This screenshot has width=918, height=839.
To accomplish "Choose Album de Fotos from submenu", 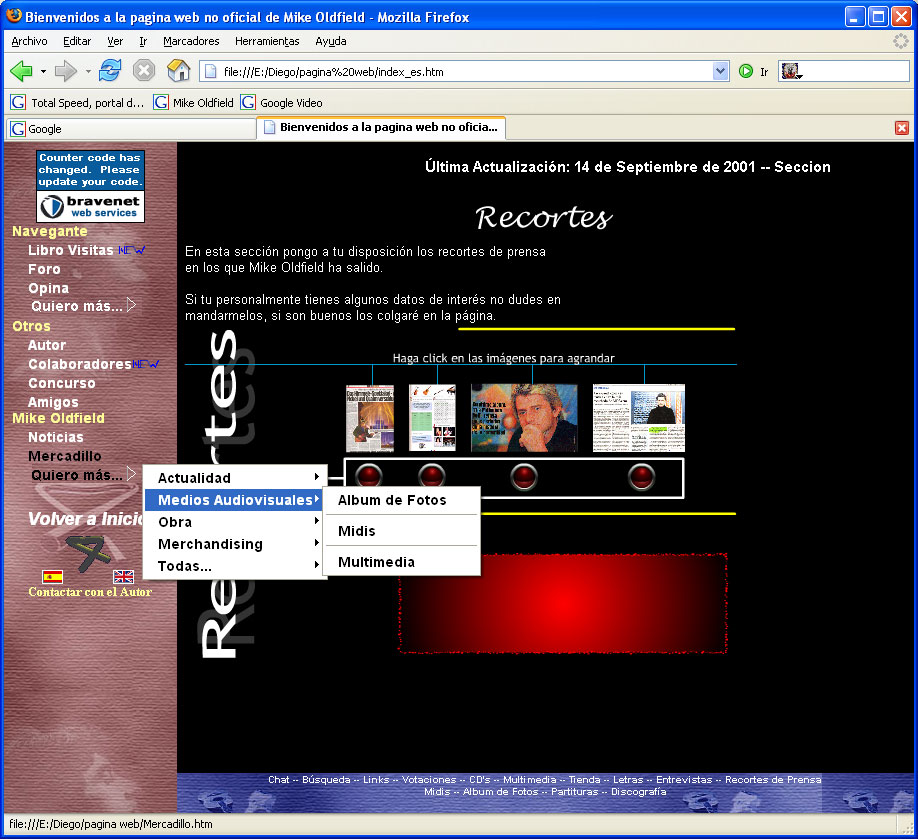I will pyautogui.click(x=402, y=500).
